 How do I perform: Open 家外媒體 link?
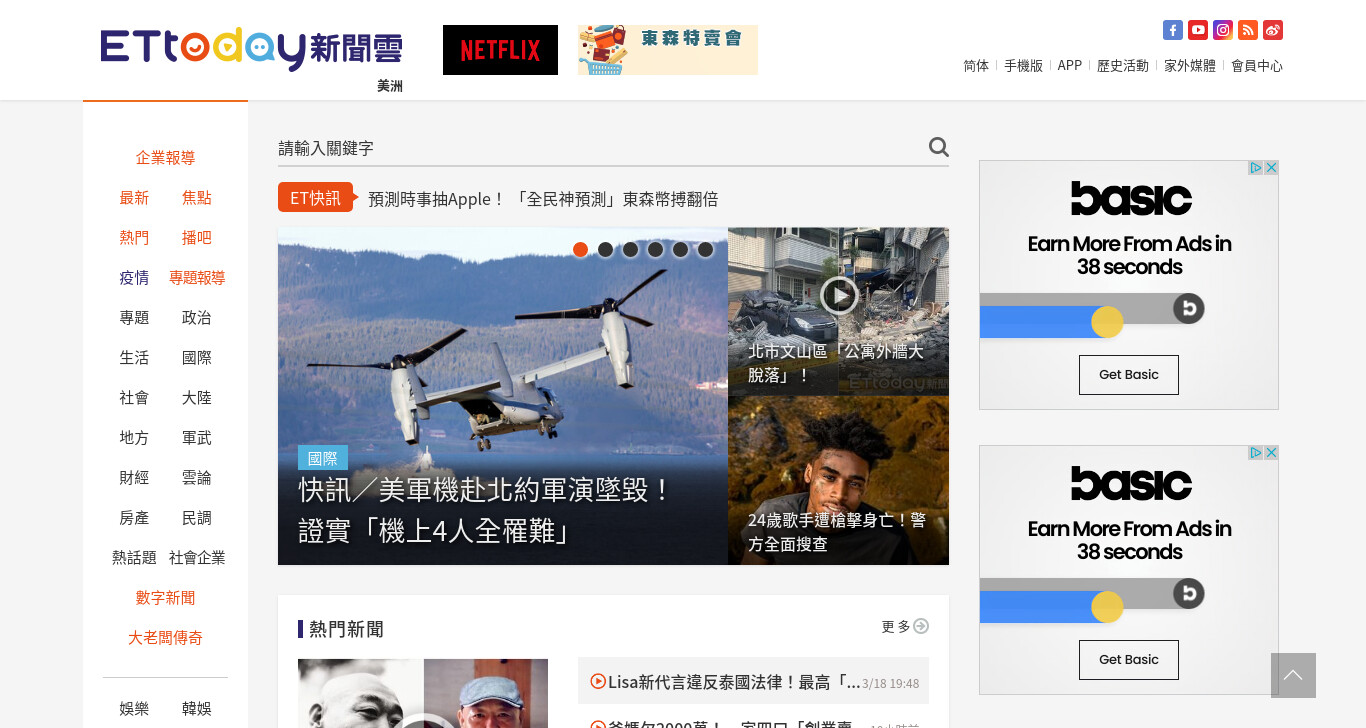pos(1190,66)
